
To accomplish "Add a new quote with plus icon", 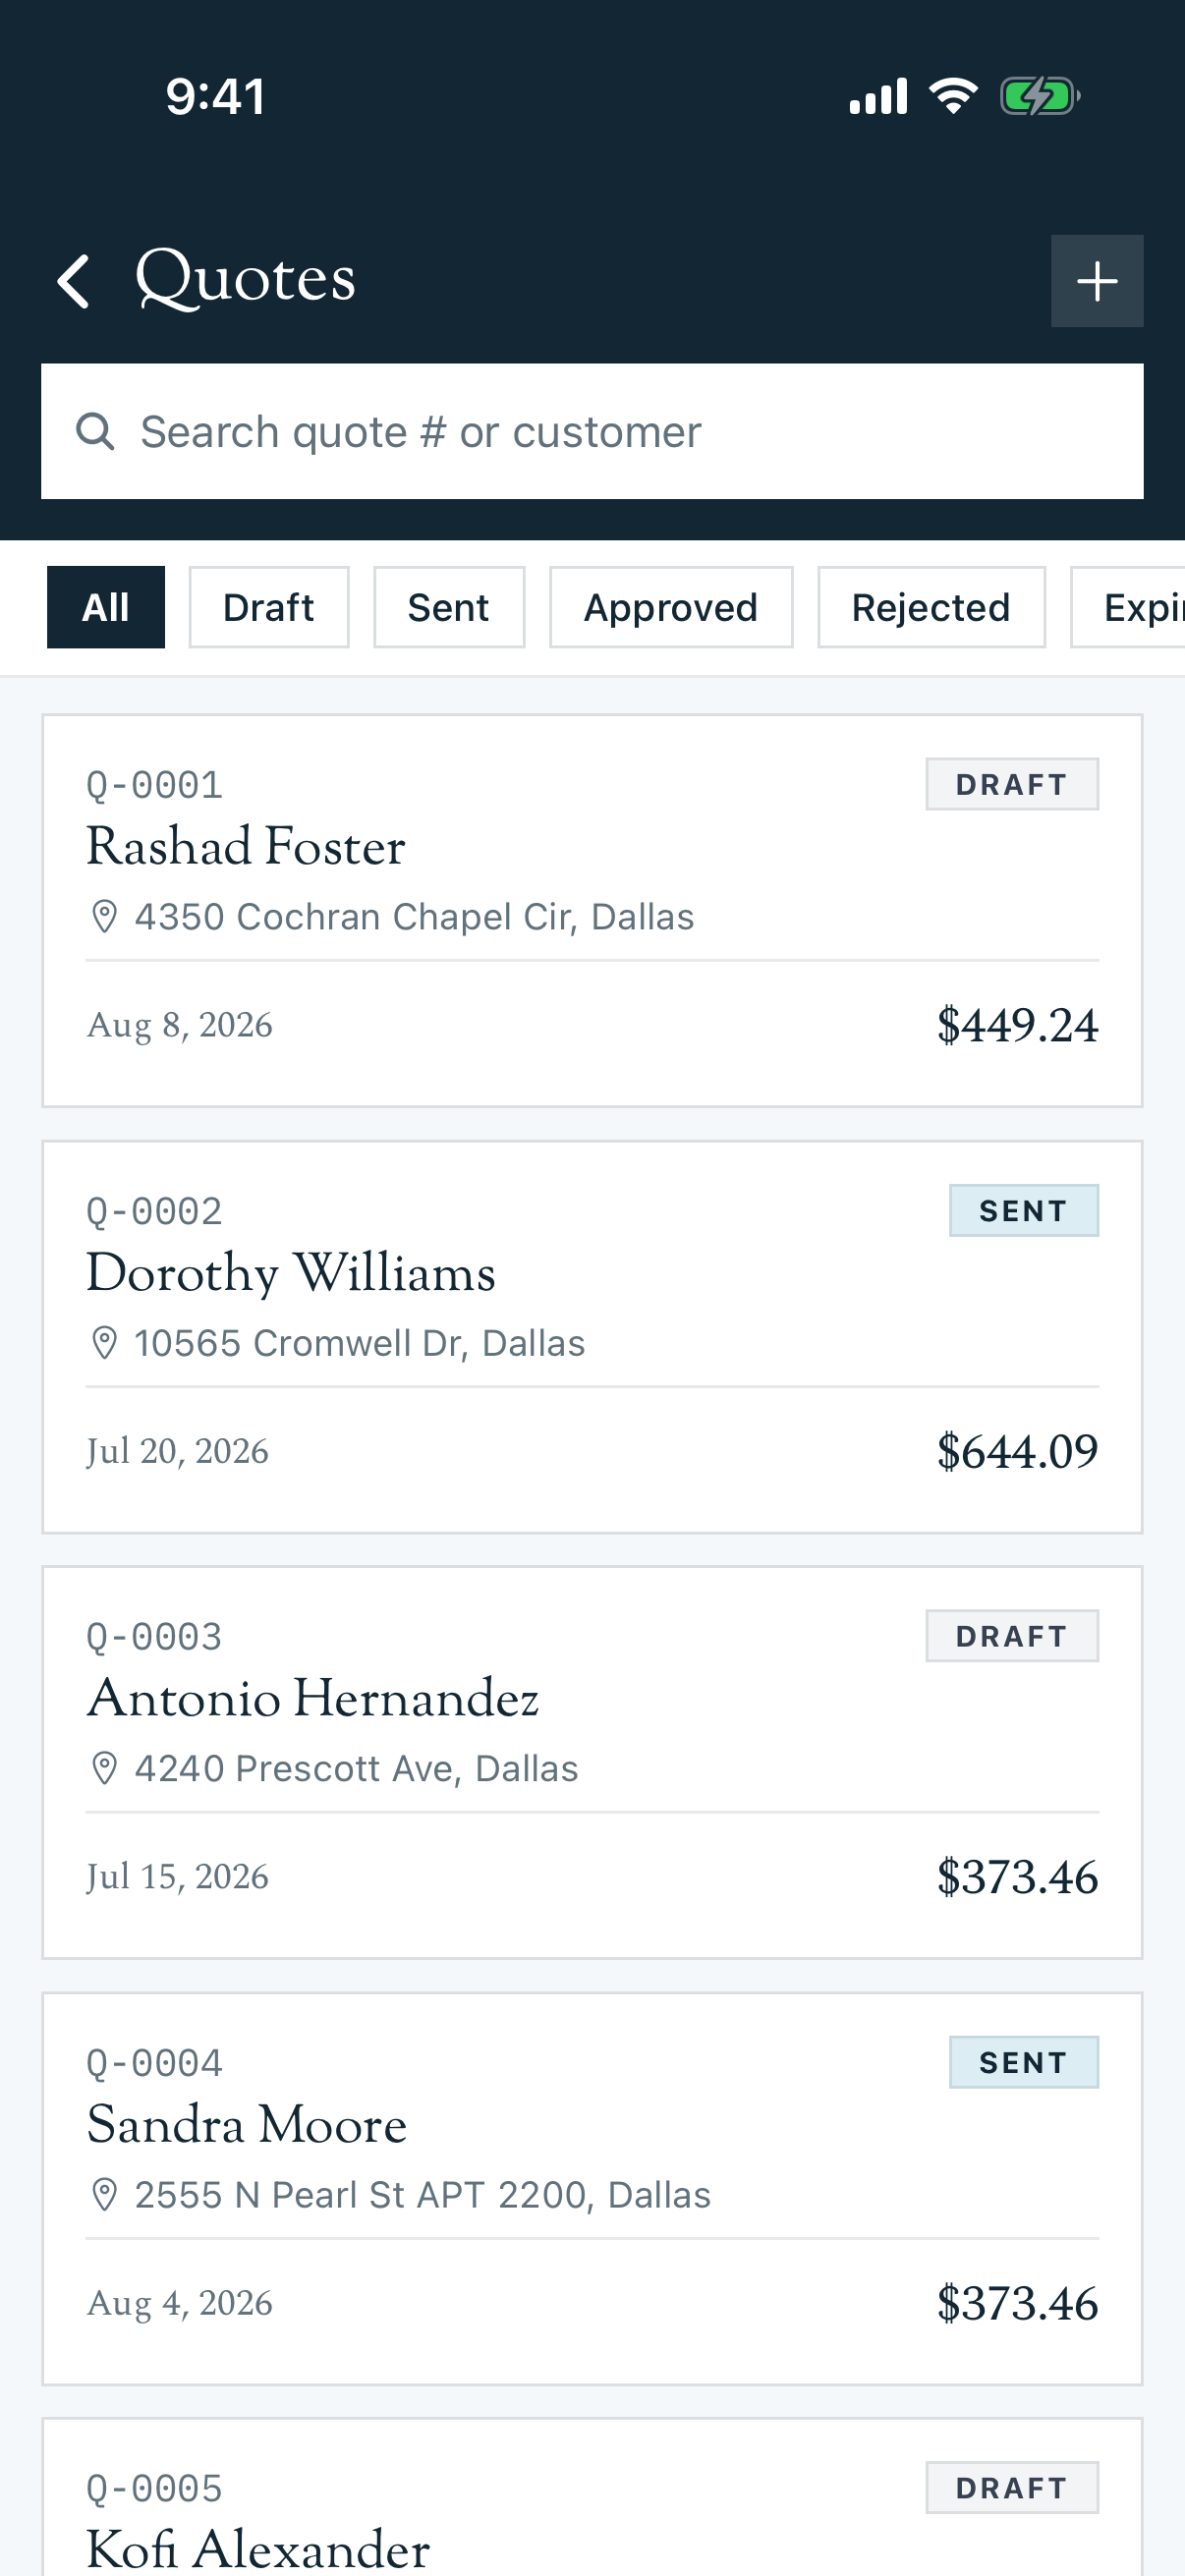I will (1097, 281).
